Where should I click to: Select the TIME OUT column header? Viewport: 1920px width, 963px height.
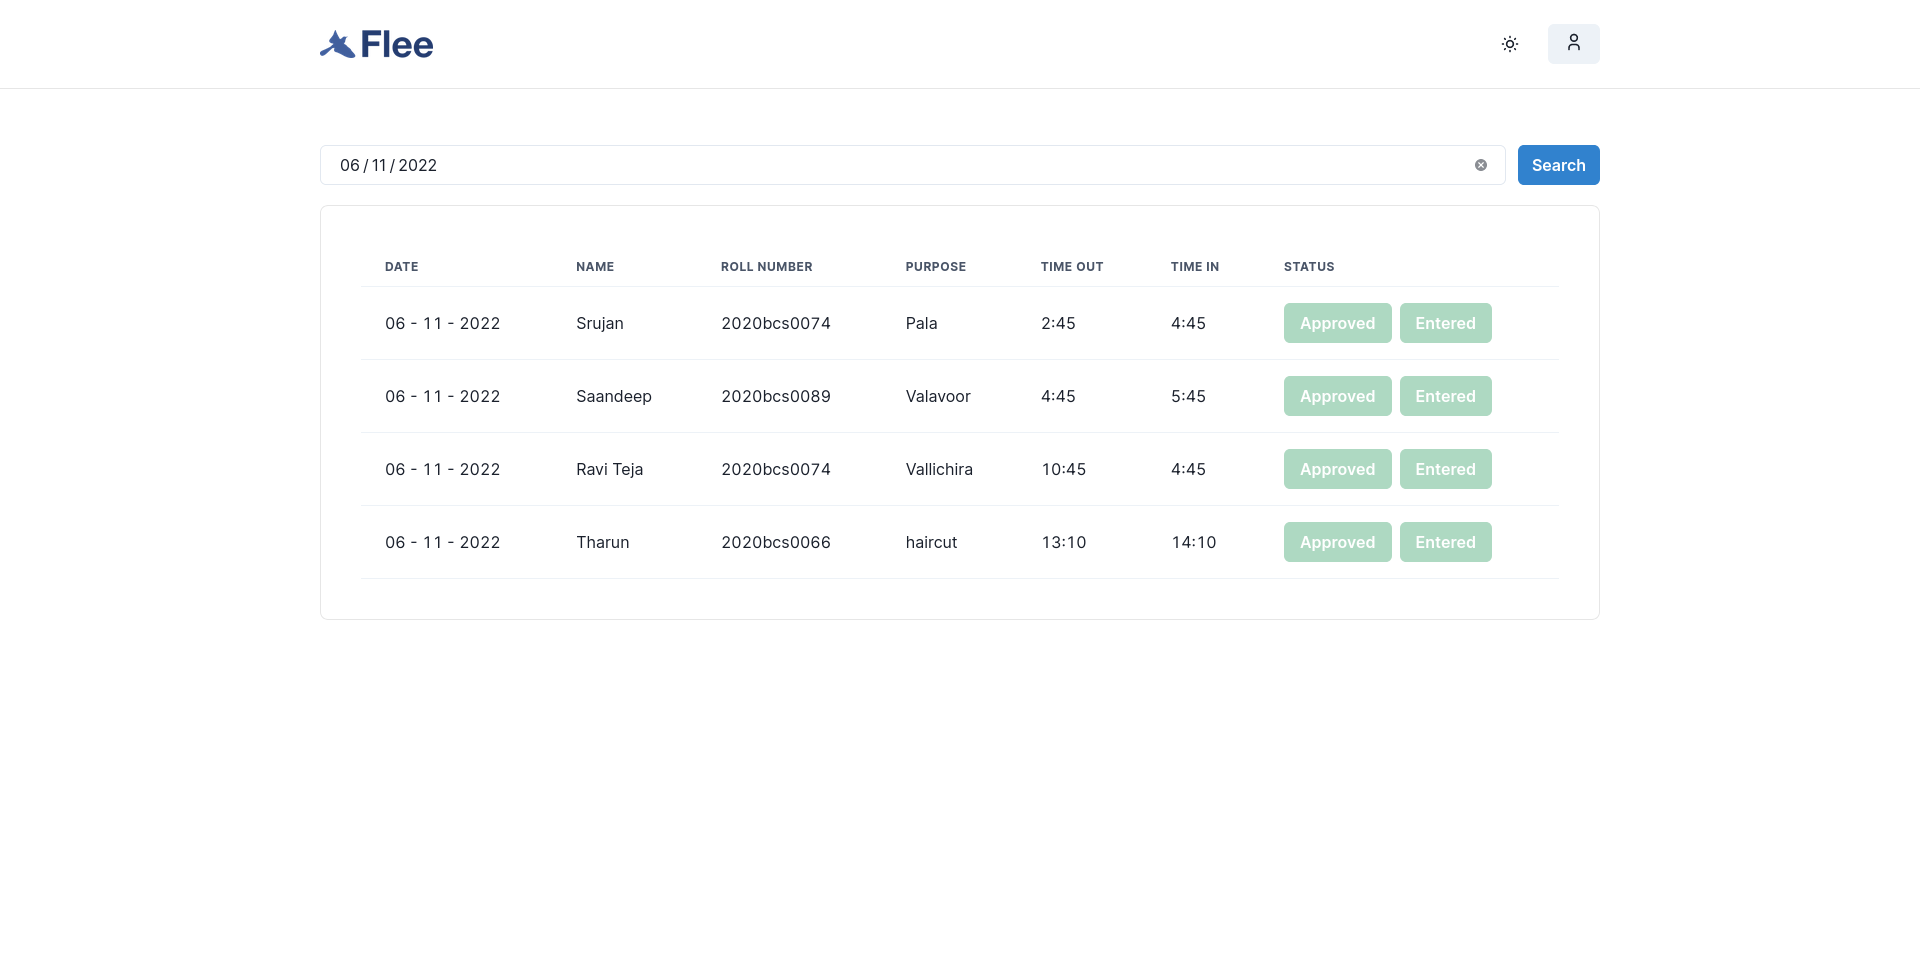[1072, 267]
